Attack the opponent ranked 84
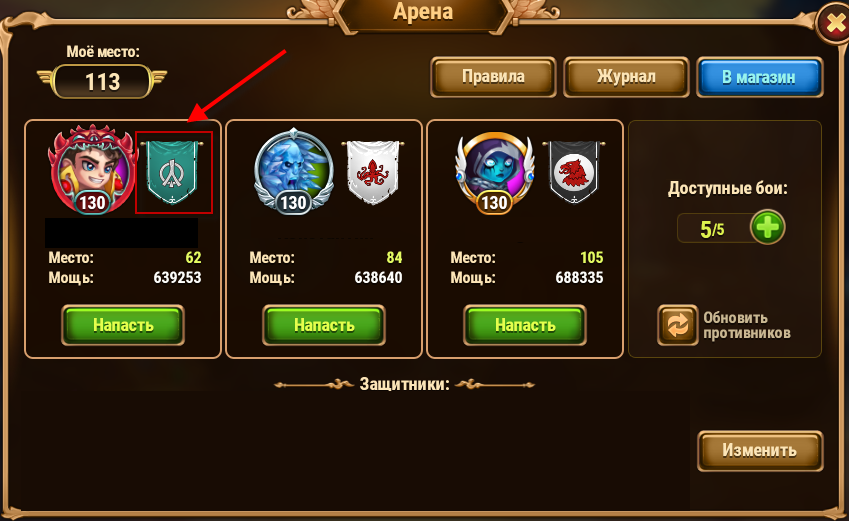 point(324,325)
